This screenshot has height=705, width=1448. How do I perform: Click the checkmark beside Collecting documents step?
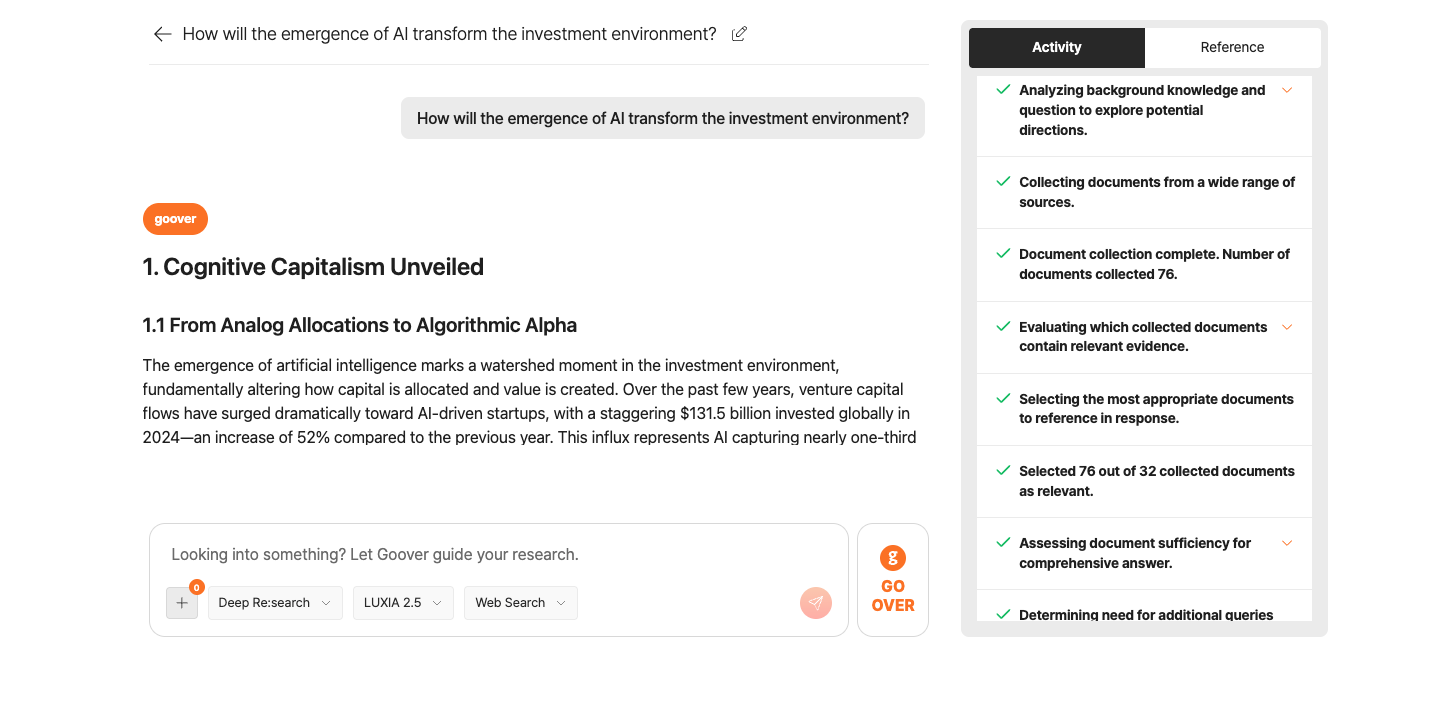(1003, 182)
